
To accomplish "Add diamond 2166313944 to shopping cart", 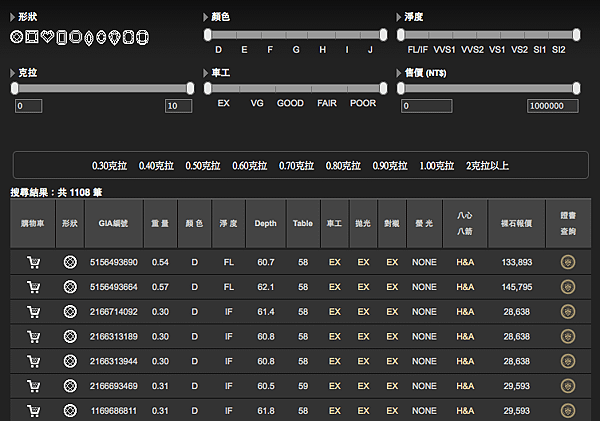I will tap(33, 361).
